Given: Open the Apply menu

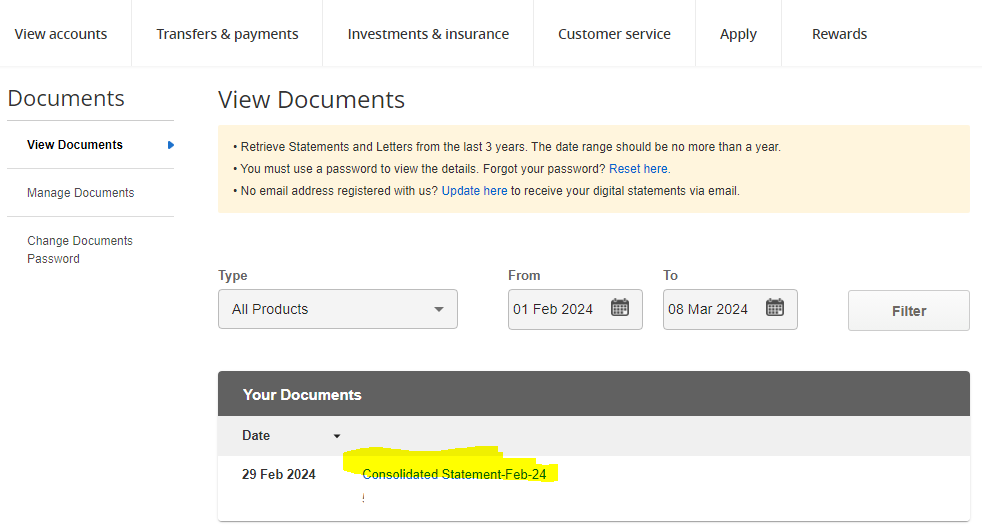Looking at the screenshot, I should click(x=738, y=34).
